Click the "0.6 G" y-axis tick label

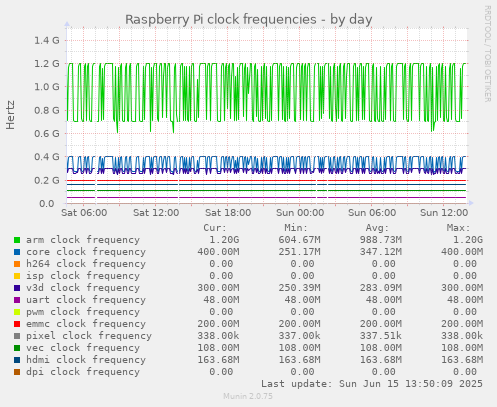[47, 134]
